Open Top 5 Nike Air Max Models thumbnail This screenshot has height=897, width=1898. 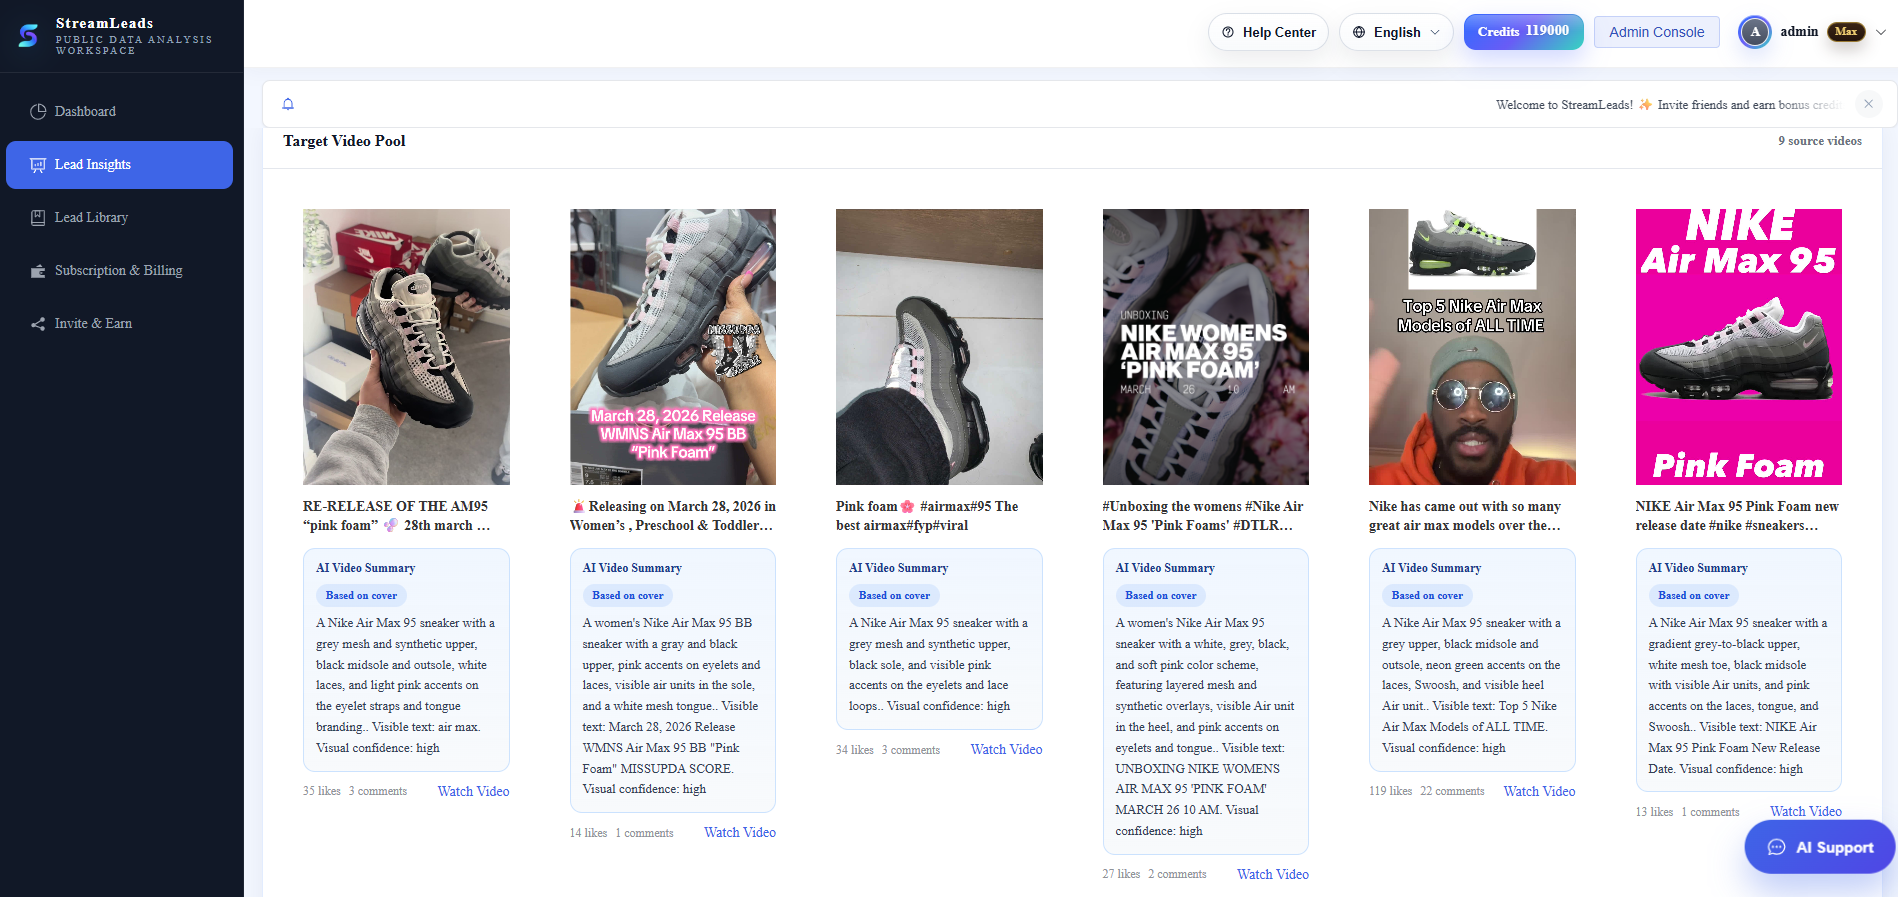point(1472,347)
